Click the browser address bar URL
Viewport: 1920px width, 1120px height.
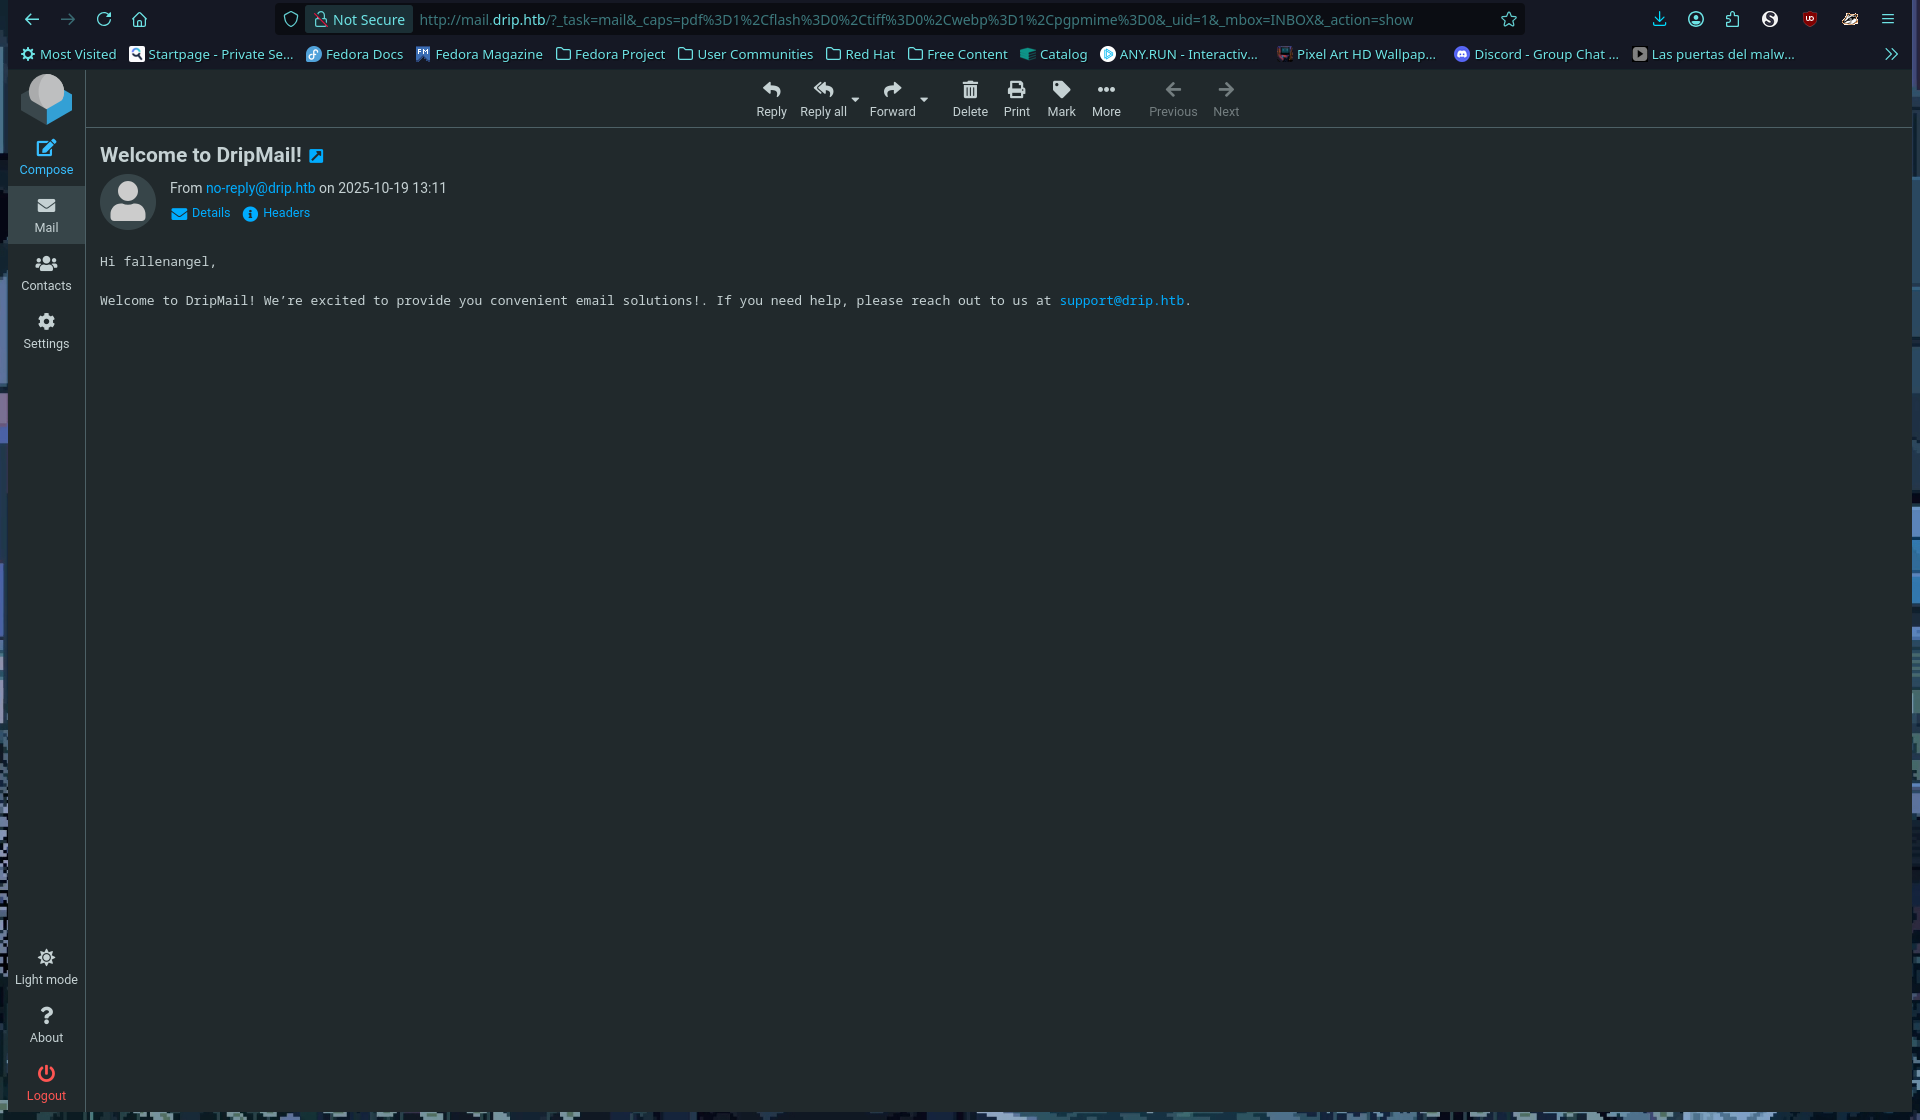(x=915, y=20)
